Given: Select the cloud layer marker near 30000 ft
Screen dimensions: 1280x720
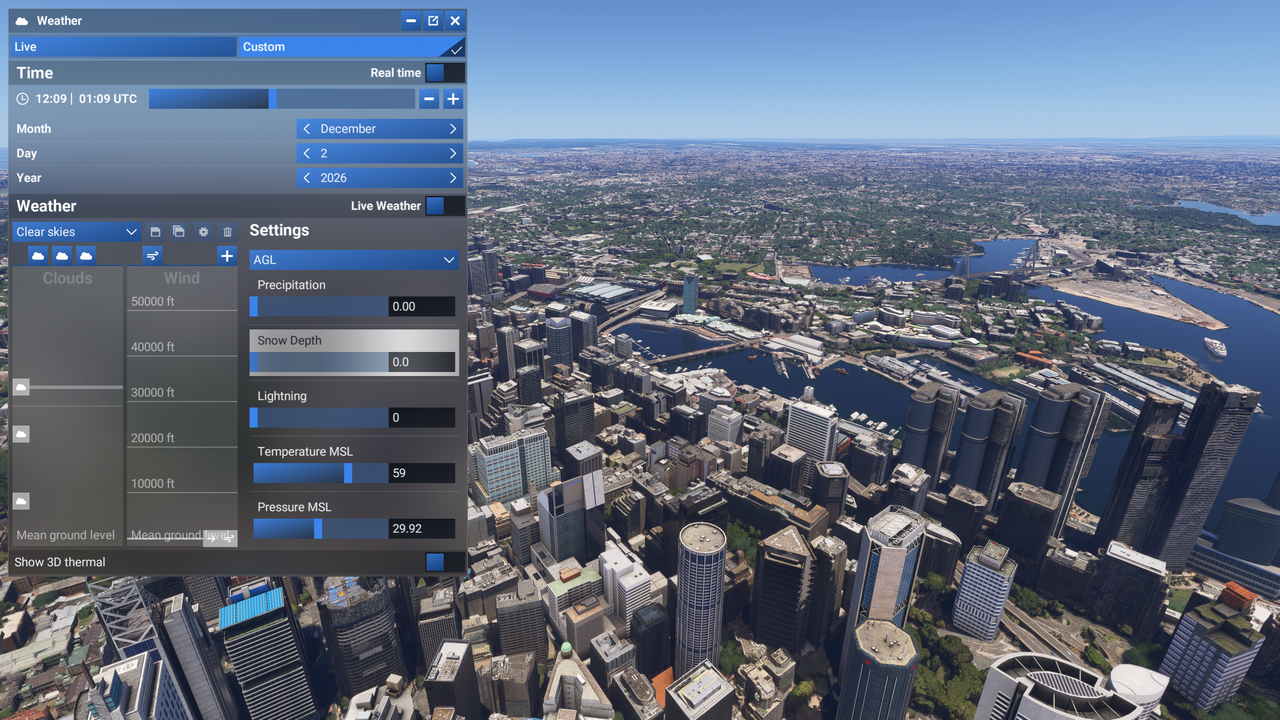Looking at the screenshot, I should pos(21,387).
